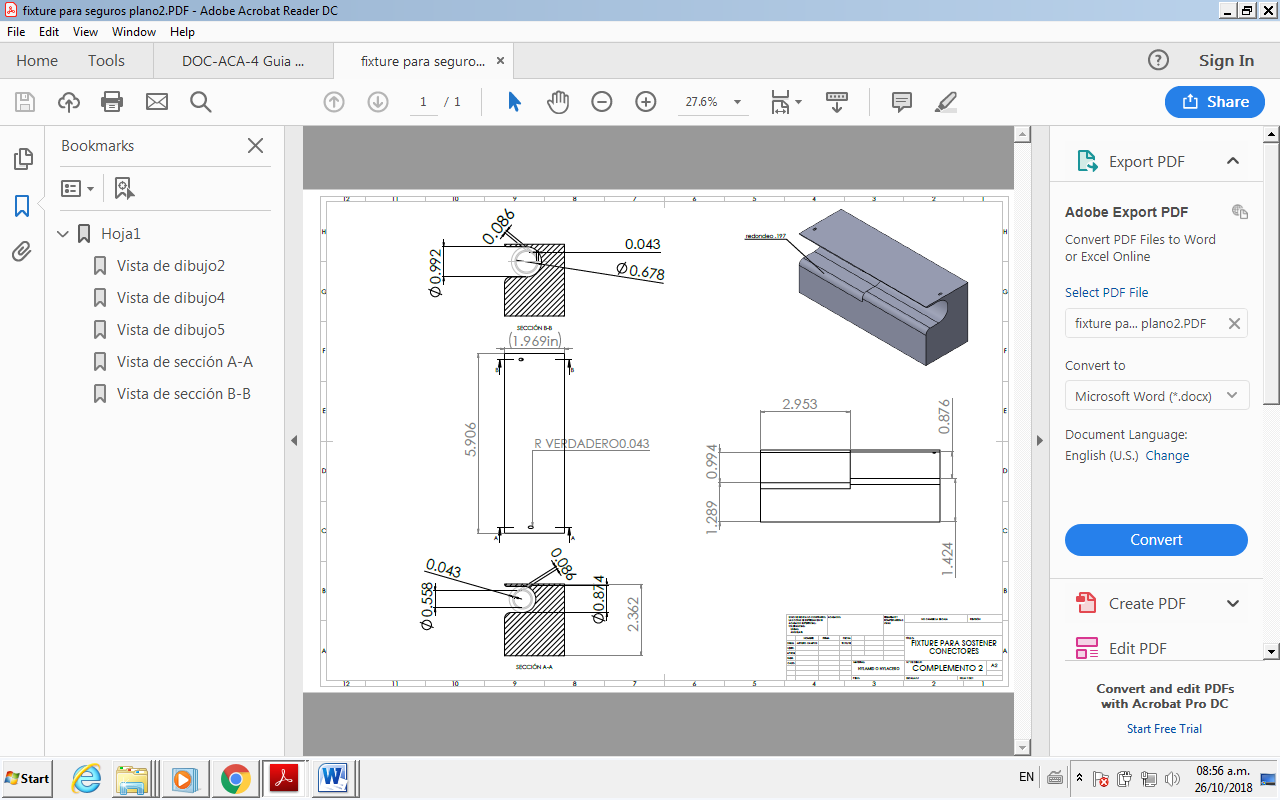Click the Change document language link
This screenshot has height=800, width=1280.
[x=1167, y=455]
